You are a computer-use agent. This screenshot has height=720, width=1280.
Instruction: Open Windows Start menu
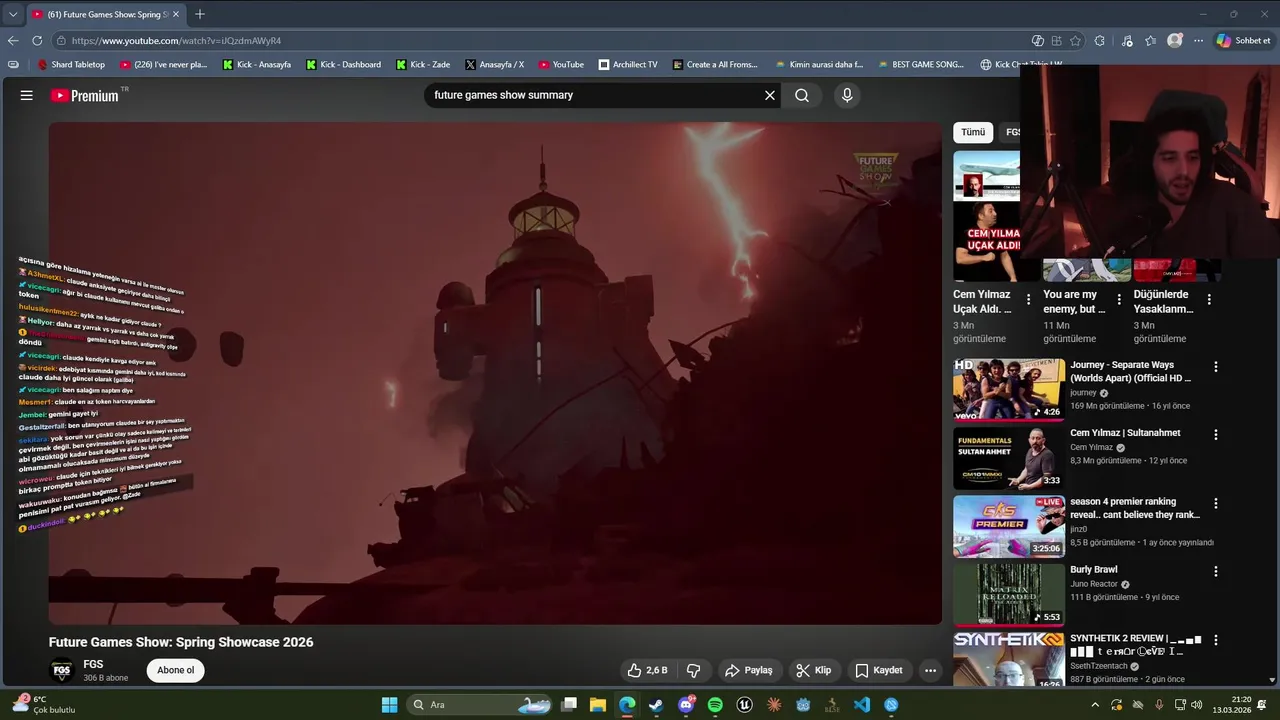tap(389, 705)
